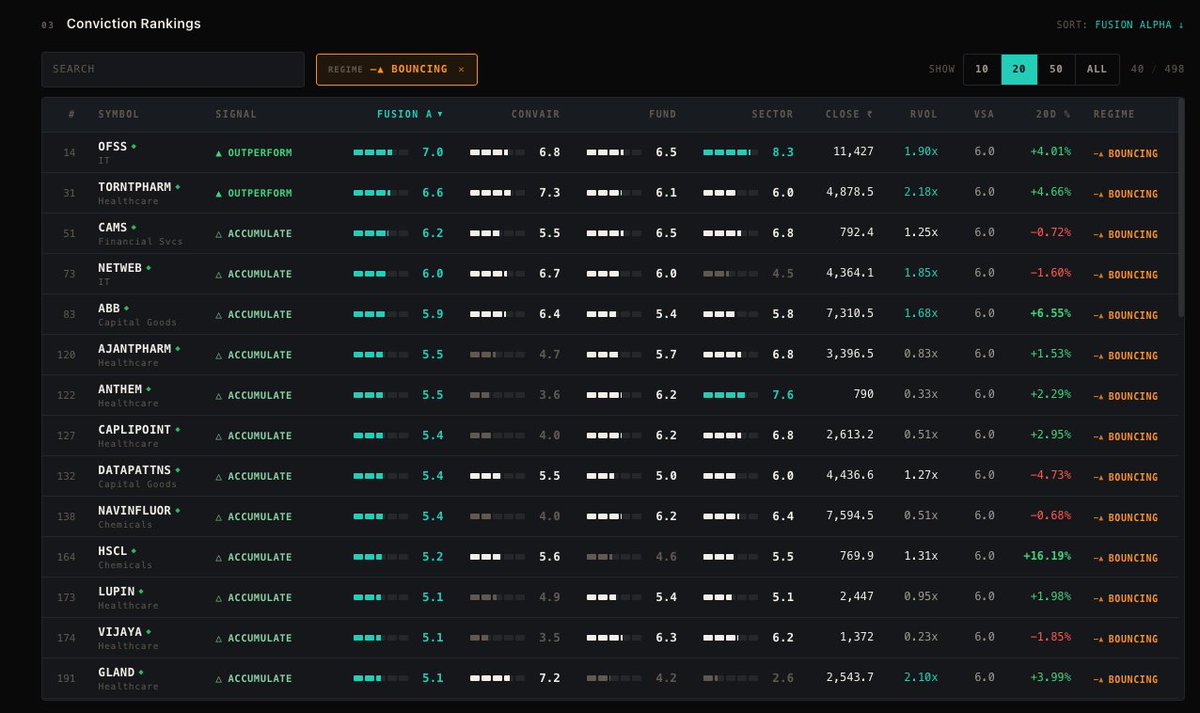Click the BOUNCING regime tag for HSCL
This screenshot has height=713, width=1200.
click(x=1126, y=558)
